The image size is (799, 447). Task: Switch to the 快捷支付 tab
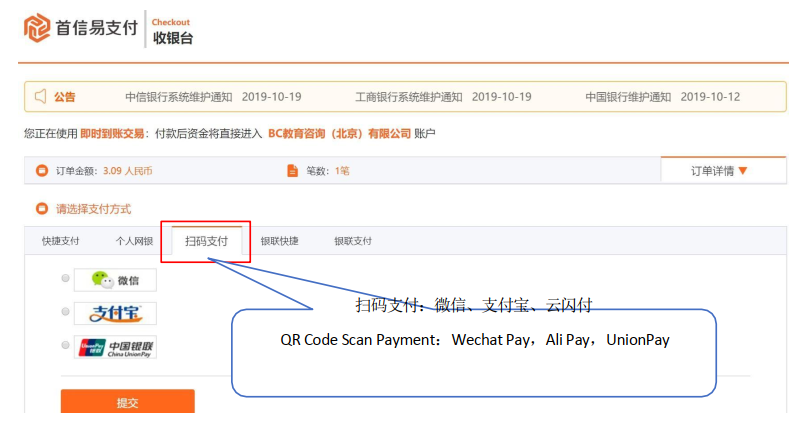[x=61, y=241]
